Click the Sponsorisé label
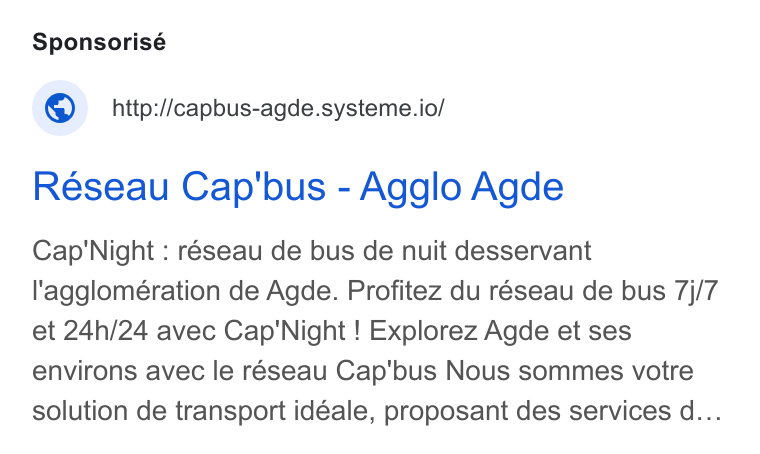 (x=99, y=42)
